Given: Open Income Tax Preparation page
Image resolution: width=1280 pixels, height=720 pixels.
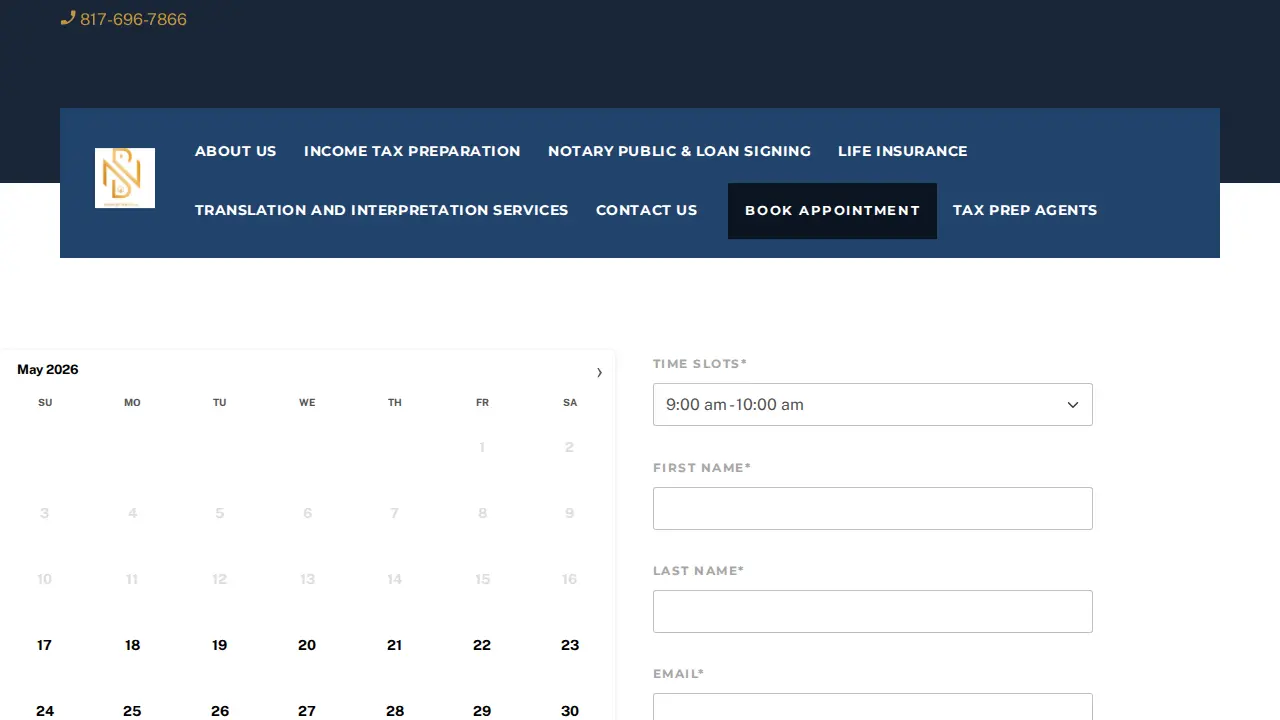Looking at the screenshot, I should pyautogui.click(x=412, y=151).
